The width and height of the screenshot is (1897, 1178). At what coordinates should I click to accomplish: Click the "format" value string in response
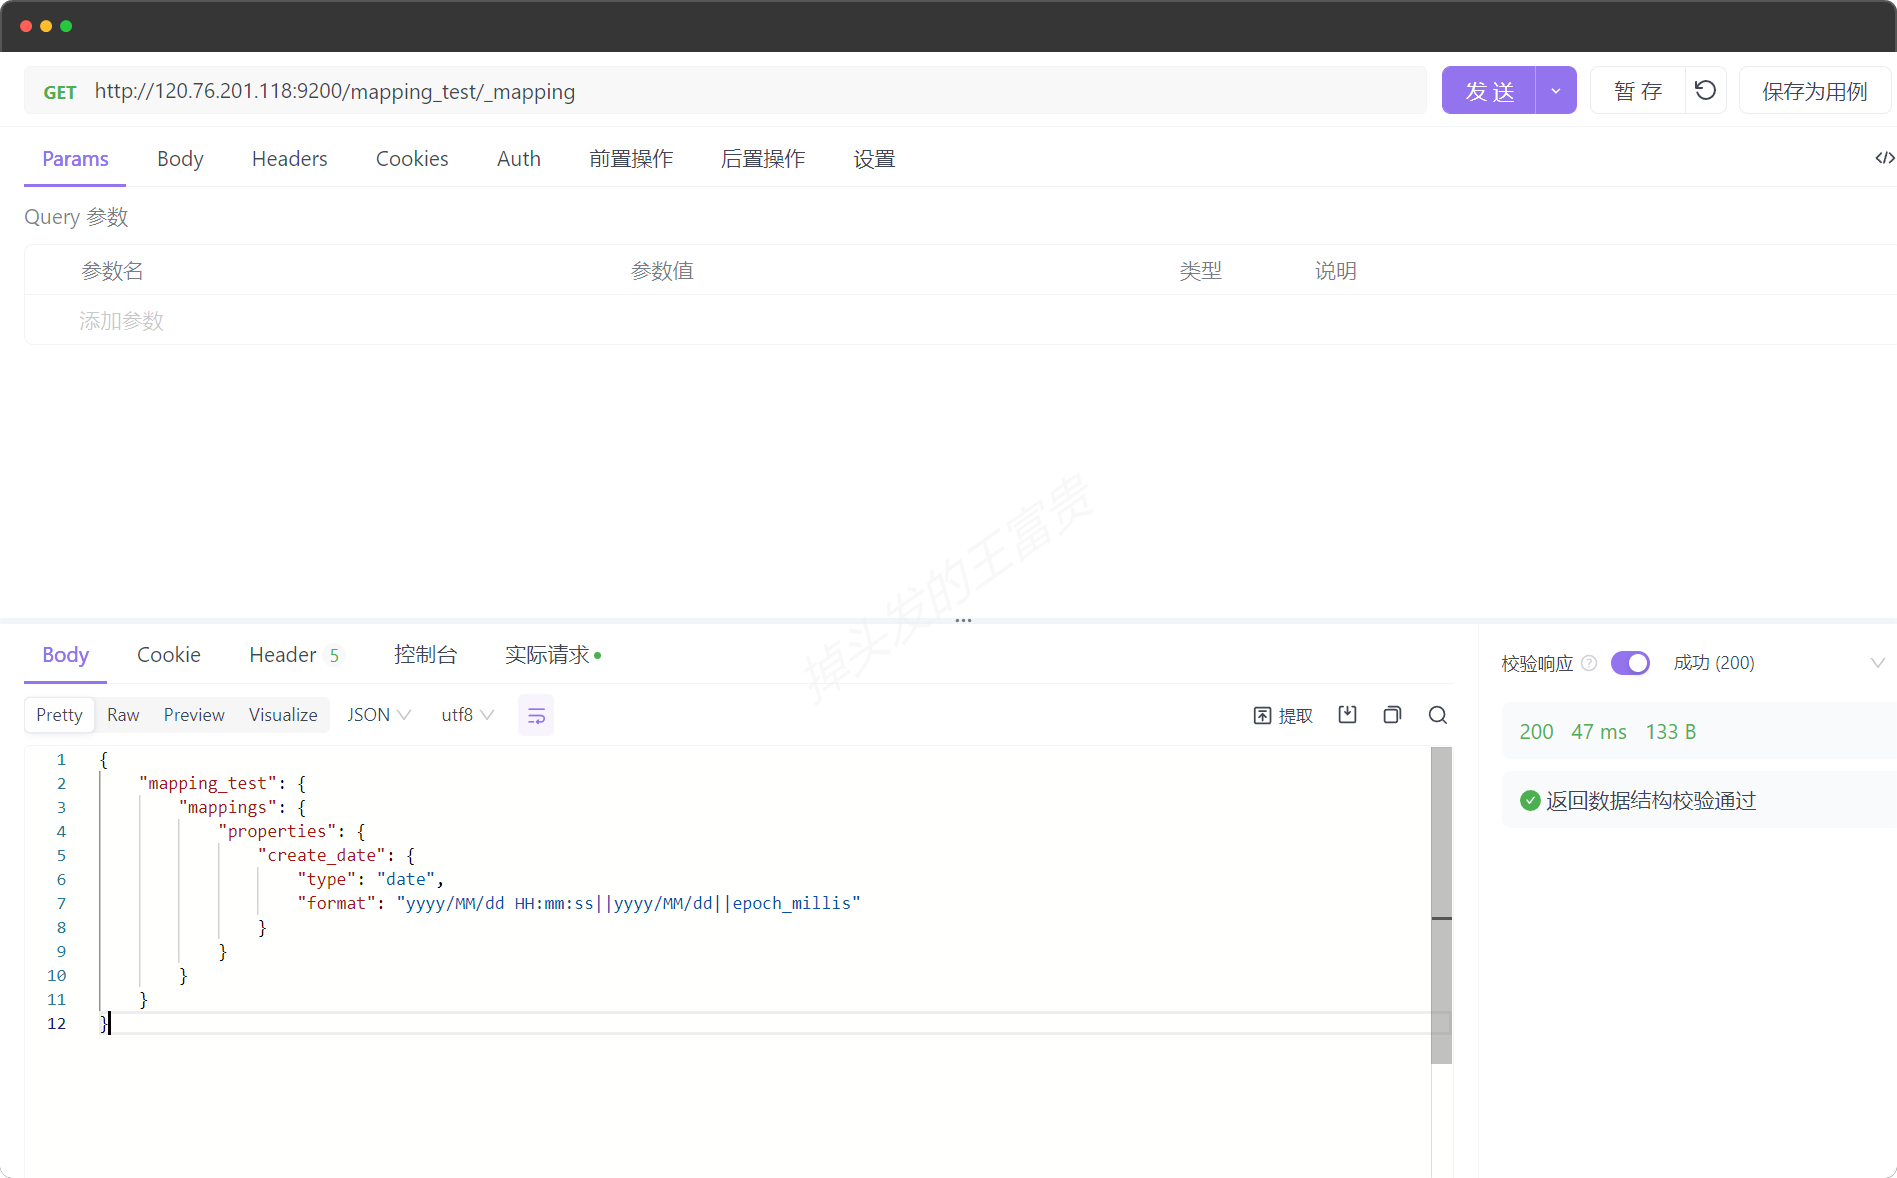click(629, 903)
